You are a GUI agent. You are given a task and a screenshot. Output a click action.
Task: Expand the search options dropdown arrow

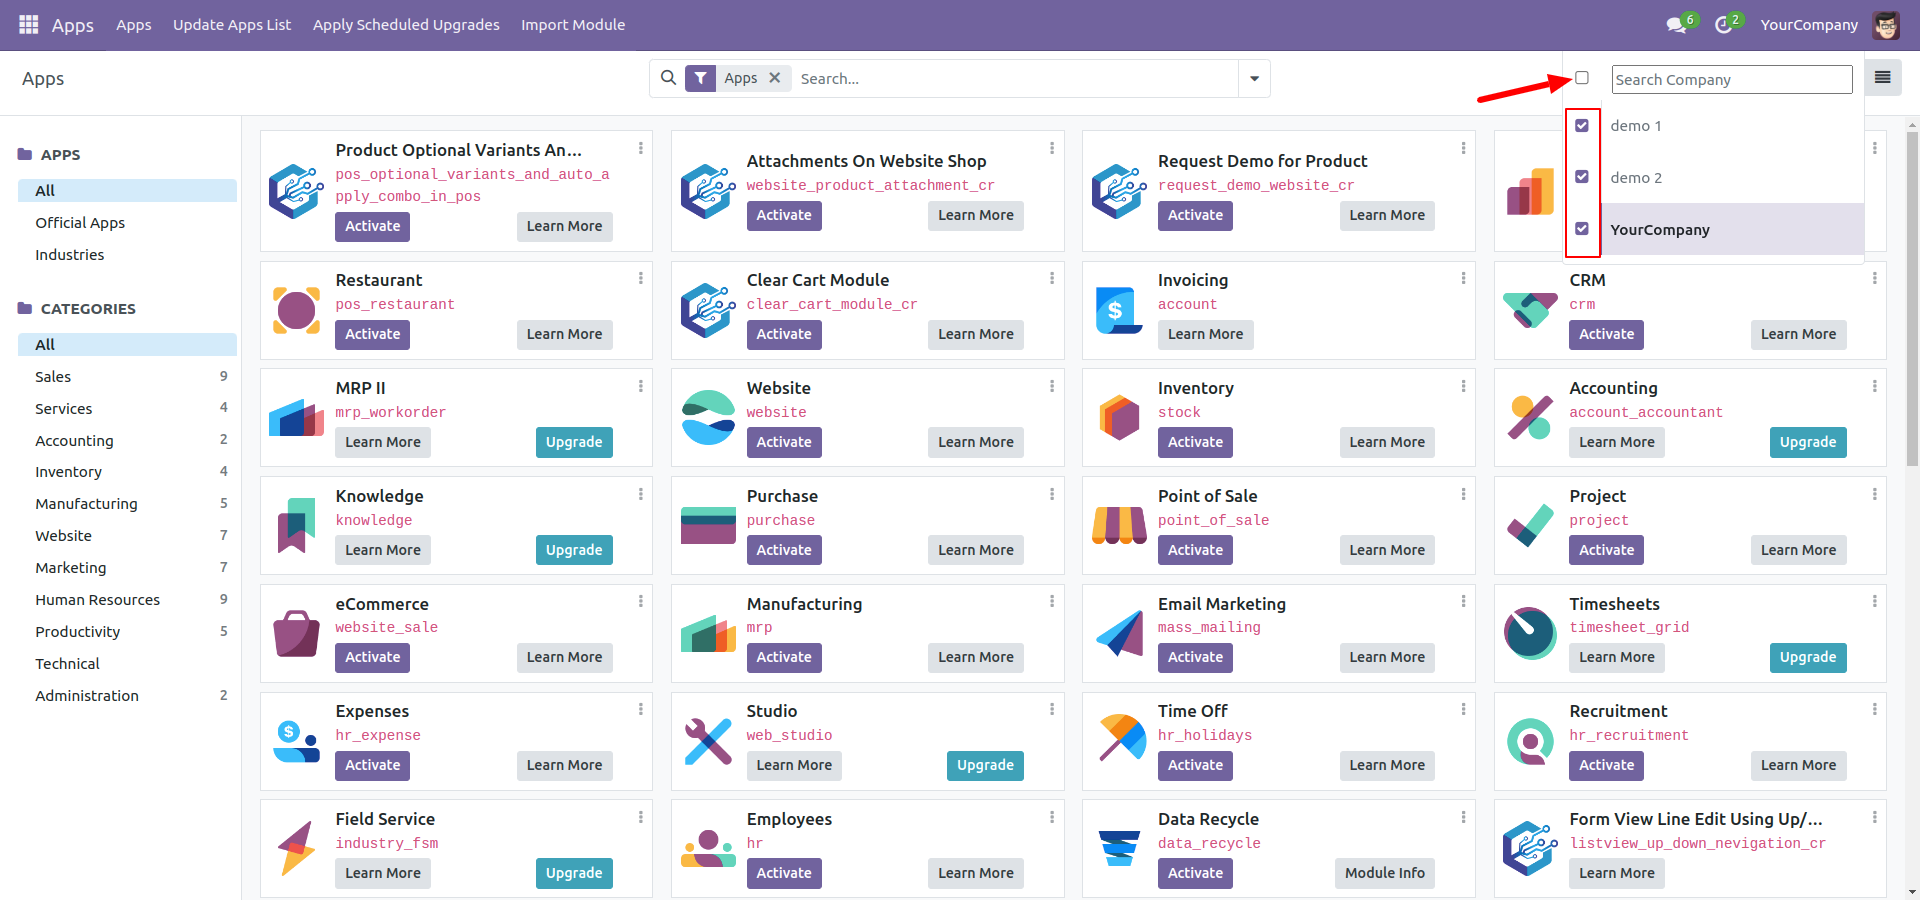[1254, 78]
